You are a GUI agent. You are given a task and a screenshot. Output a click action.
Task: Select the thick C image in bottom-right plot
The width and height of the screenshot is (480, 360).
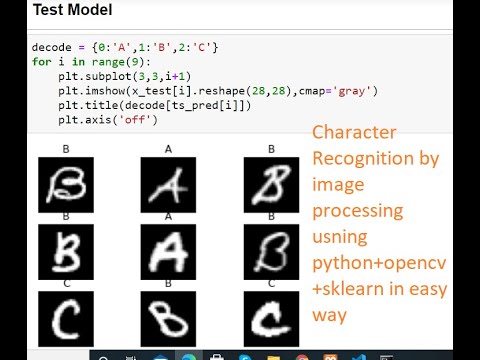pos(271,319)
